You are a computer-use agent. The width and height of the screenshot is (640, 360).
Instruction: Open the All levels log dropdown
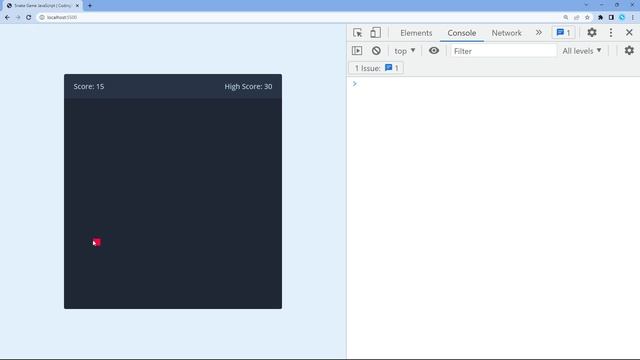(582, 51)
